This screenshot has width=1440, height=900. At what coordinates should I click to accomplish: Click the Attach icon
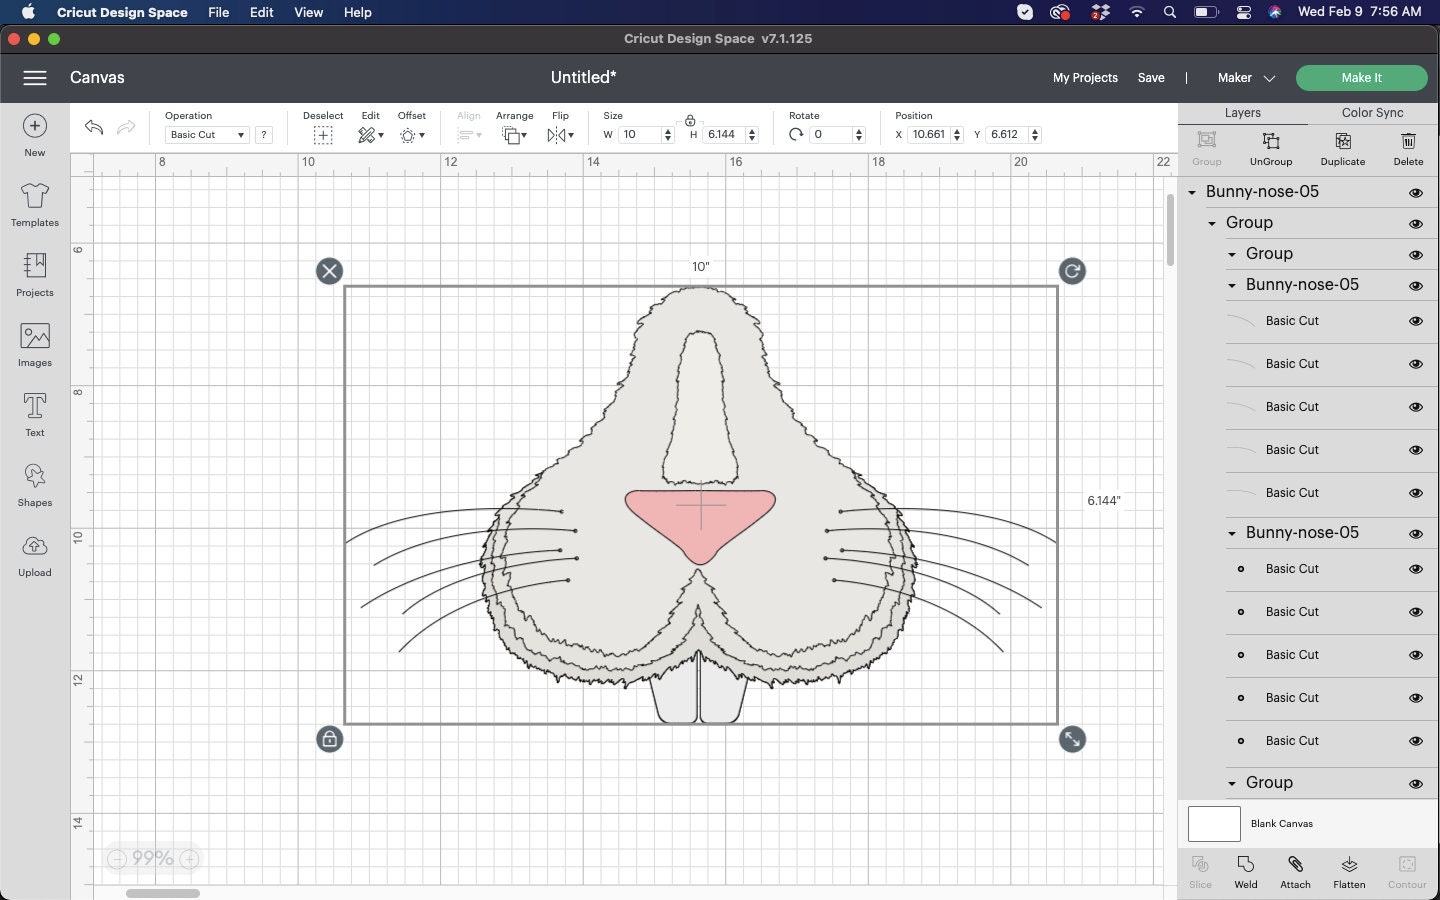coord(1296,870)
